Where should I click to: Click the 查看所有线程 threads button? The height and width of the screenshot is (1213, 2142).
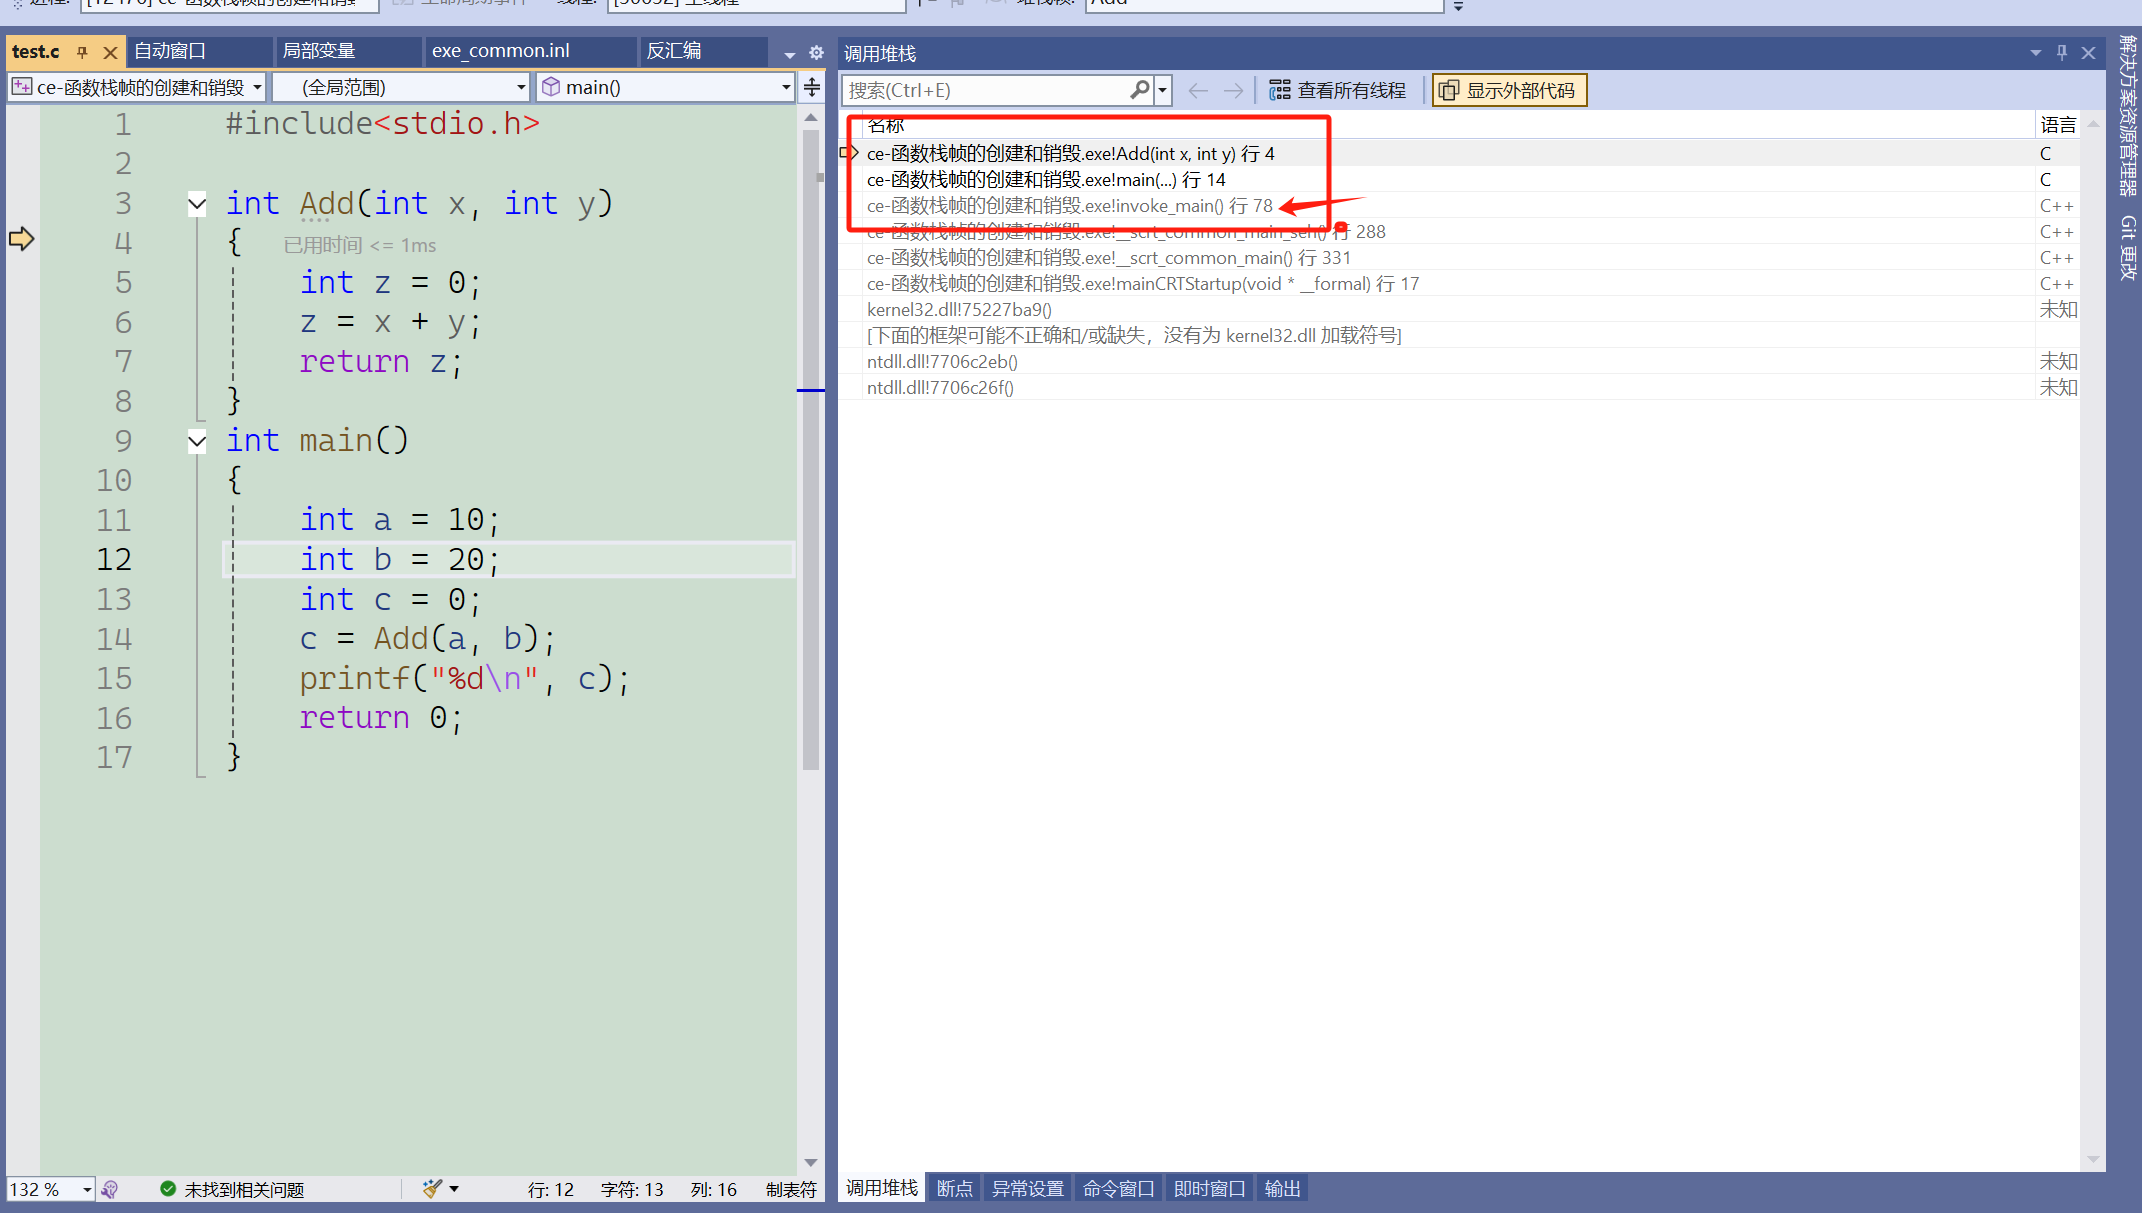pyautogui.click(x=1337, y=90)
